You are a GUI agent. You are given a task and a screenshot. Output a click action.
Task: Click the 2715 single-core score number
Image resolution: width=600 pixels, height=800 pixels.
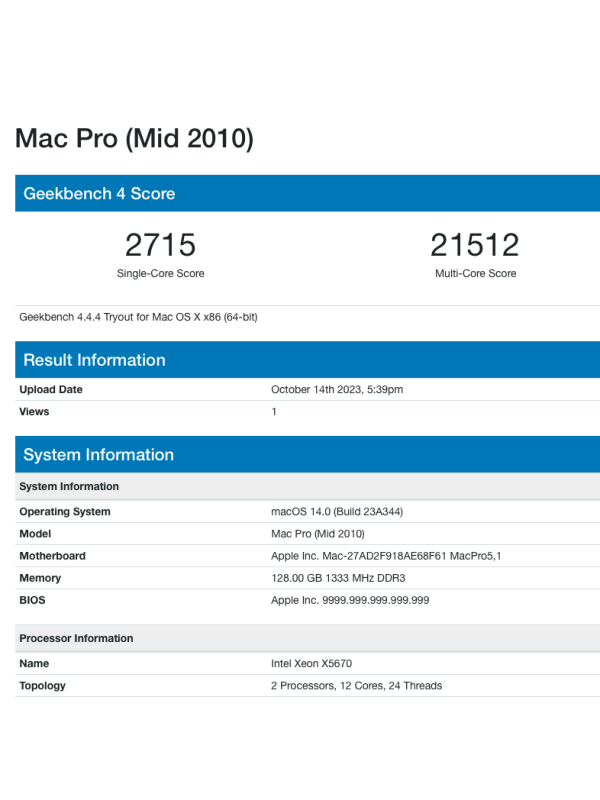(160, 245)
